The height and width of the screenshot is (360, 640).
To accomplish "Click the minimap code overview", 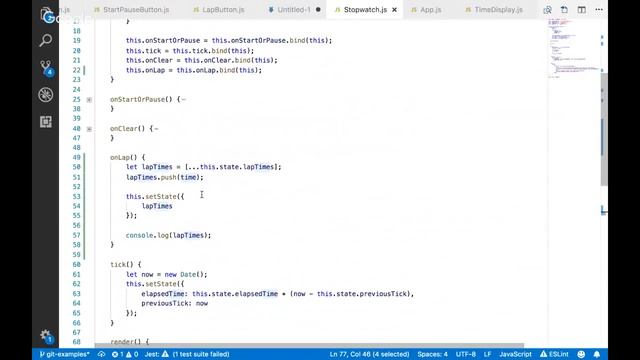I will pyautogui.click(x=573, y=47).
